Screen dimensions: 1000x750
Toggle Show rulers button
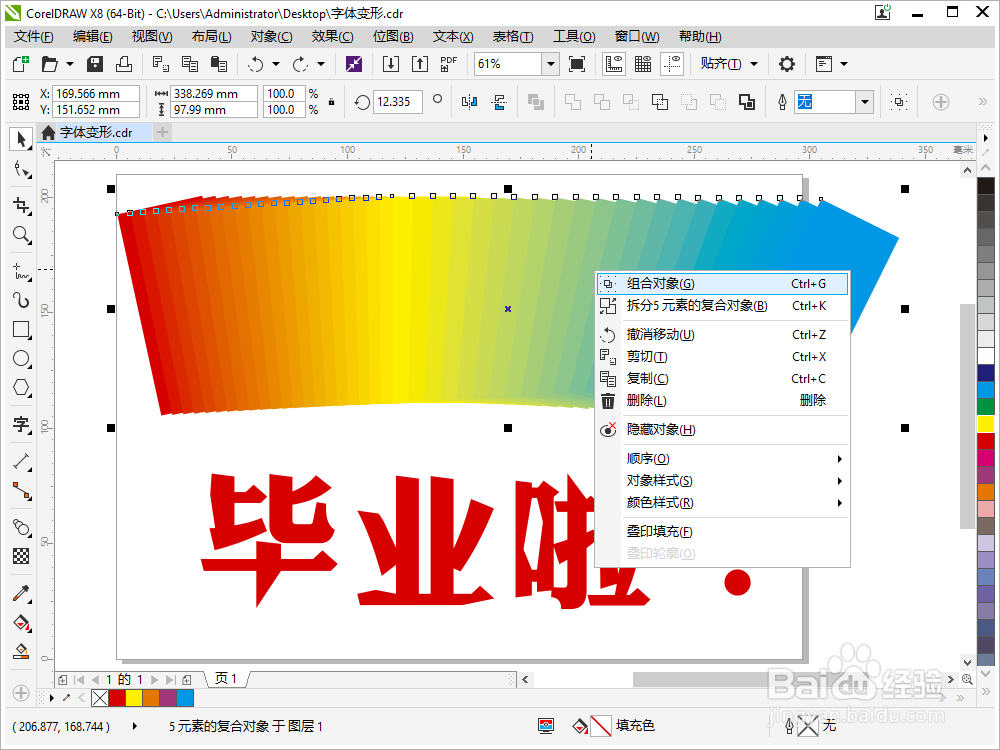[614, 64]
